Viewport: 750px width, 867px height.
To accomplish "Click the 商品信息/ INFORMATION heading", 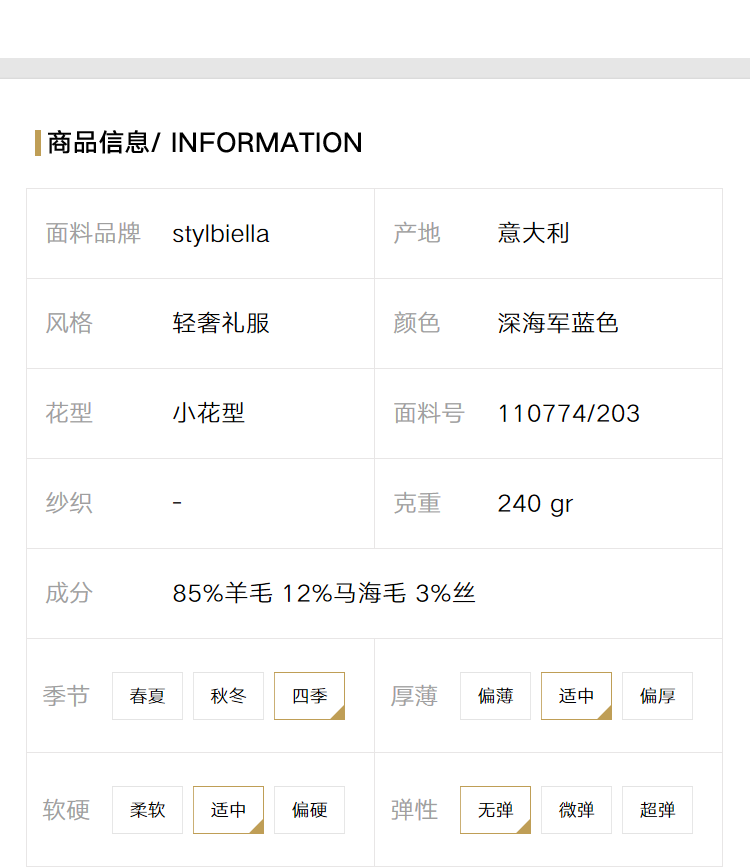I will pyautogui.click(x=205, y=143).
